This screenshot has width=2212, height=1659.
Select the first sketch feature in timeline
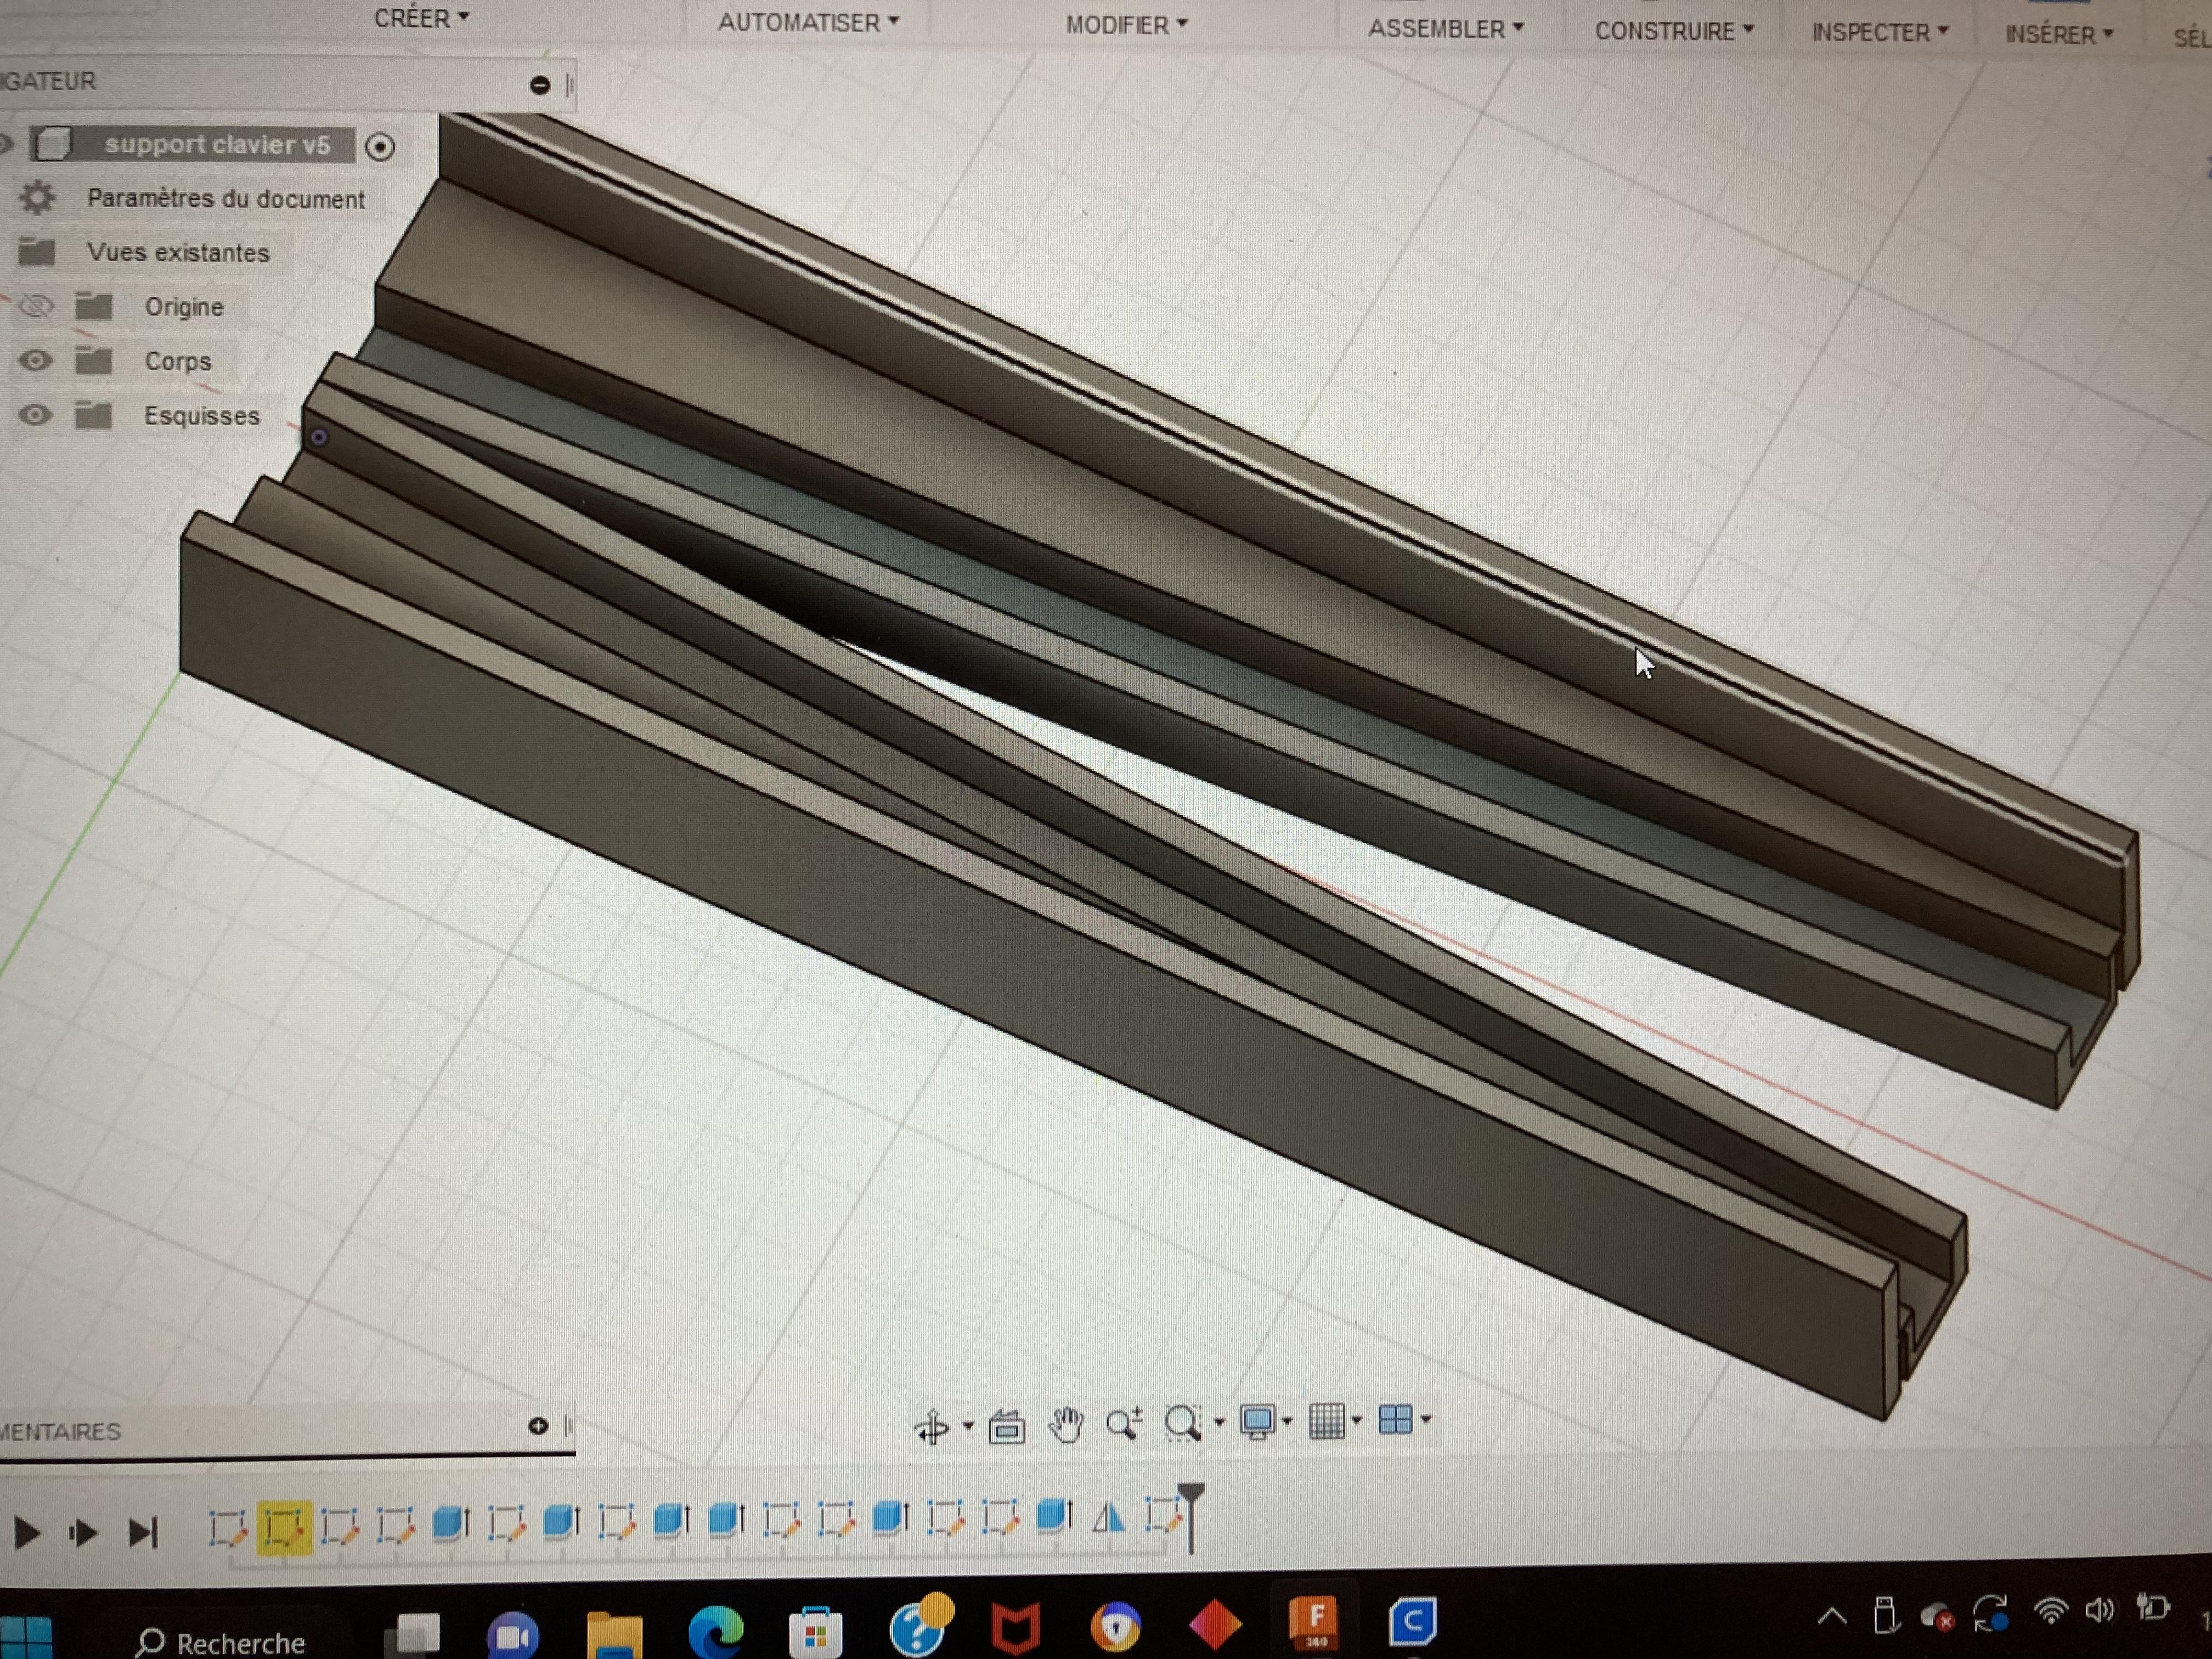pyautogui.click(x=228, y=1528)
